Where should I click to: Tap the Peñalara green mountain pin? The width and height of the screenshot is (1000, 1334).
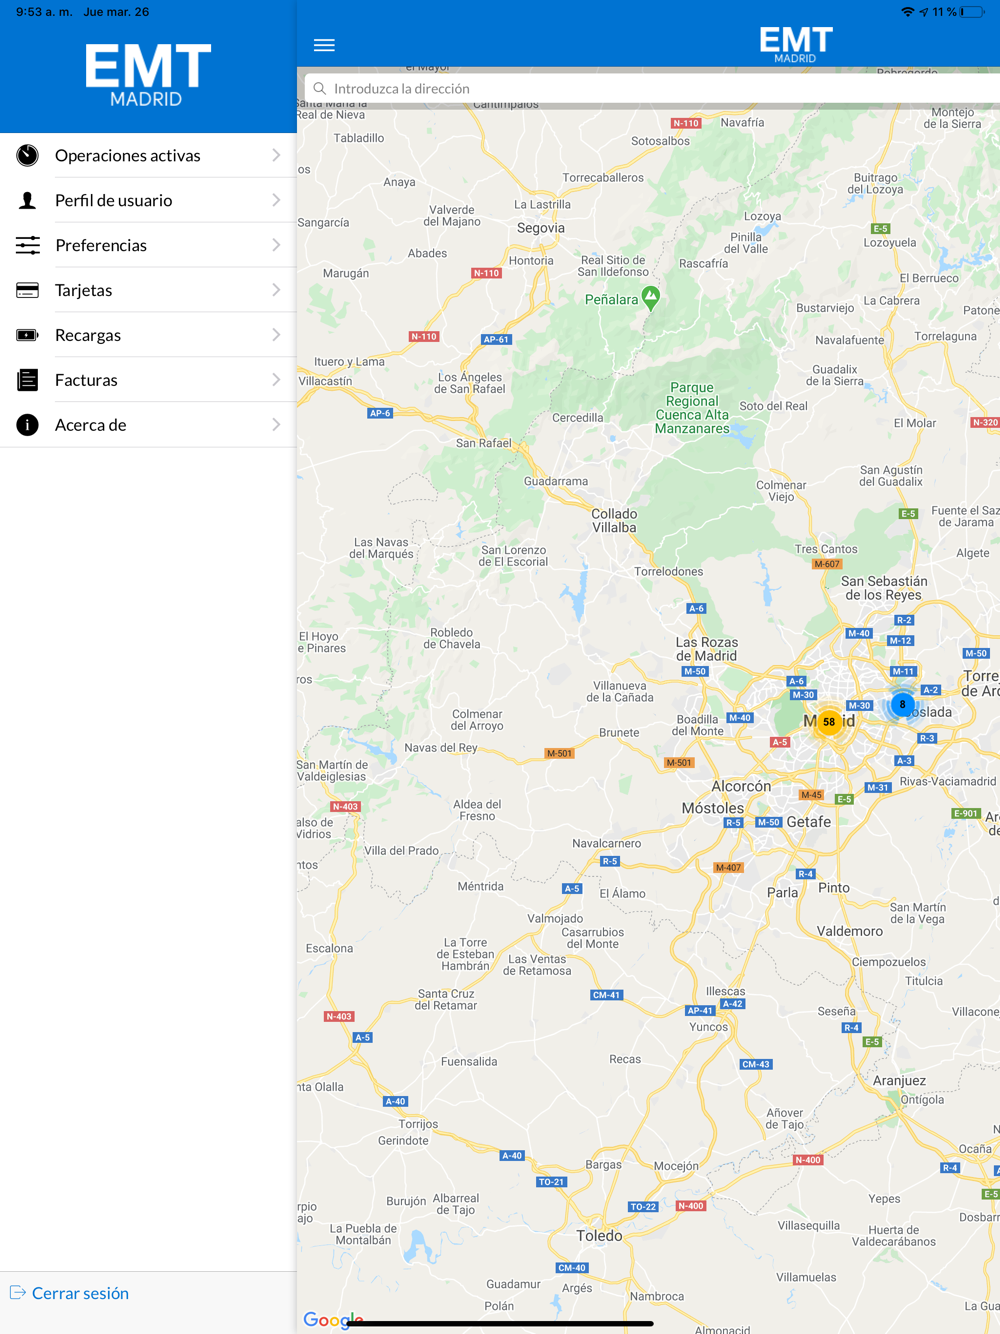coord(651,297)
